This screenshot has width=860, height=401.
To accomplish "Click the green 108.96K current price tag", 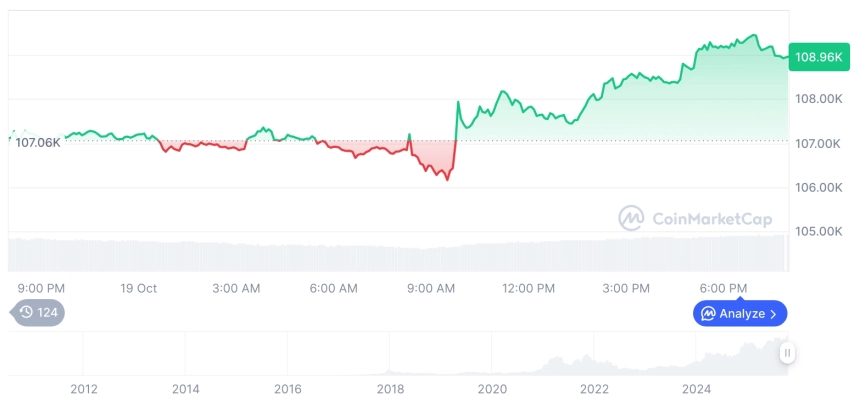I will pyautogui.click(x=817, y=57).
